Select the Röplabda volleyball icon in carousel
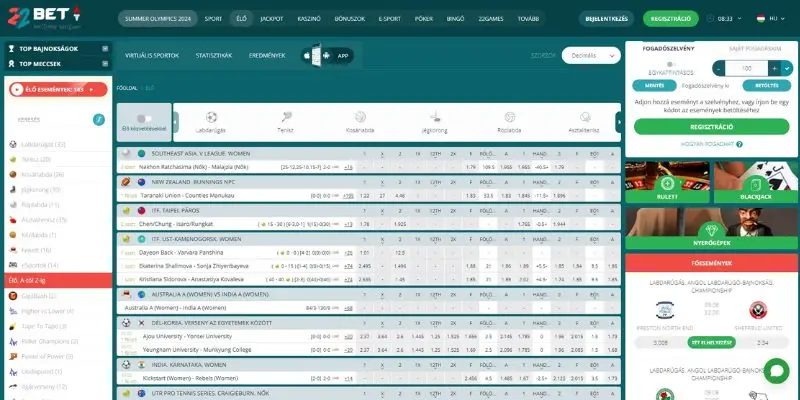 (509, 117)
